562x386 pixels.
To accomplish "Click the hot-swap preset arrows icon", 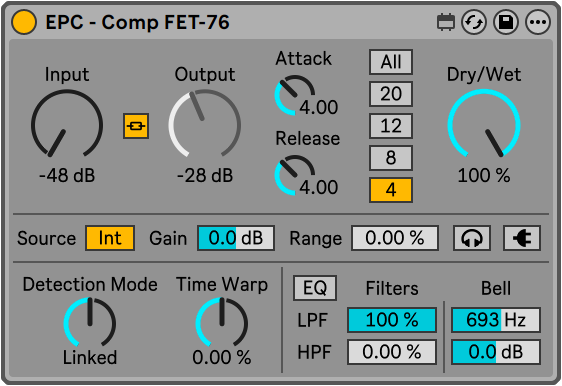I will click(x=474, y=22).
